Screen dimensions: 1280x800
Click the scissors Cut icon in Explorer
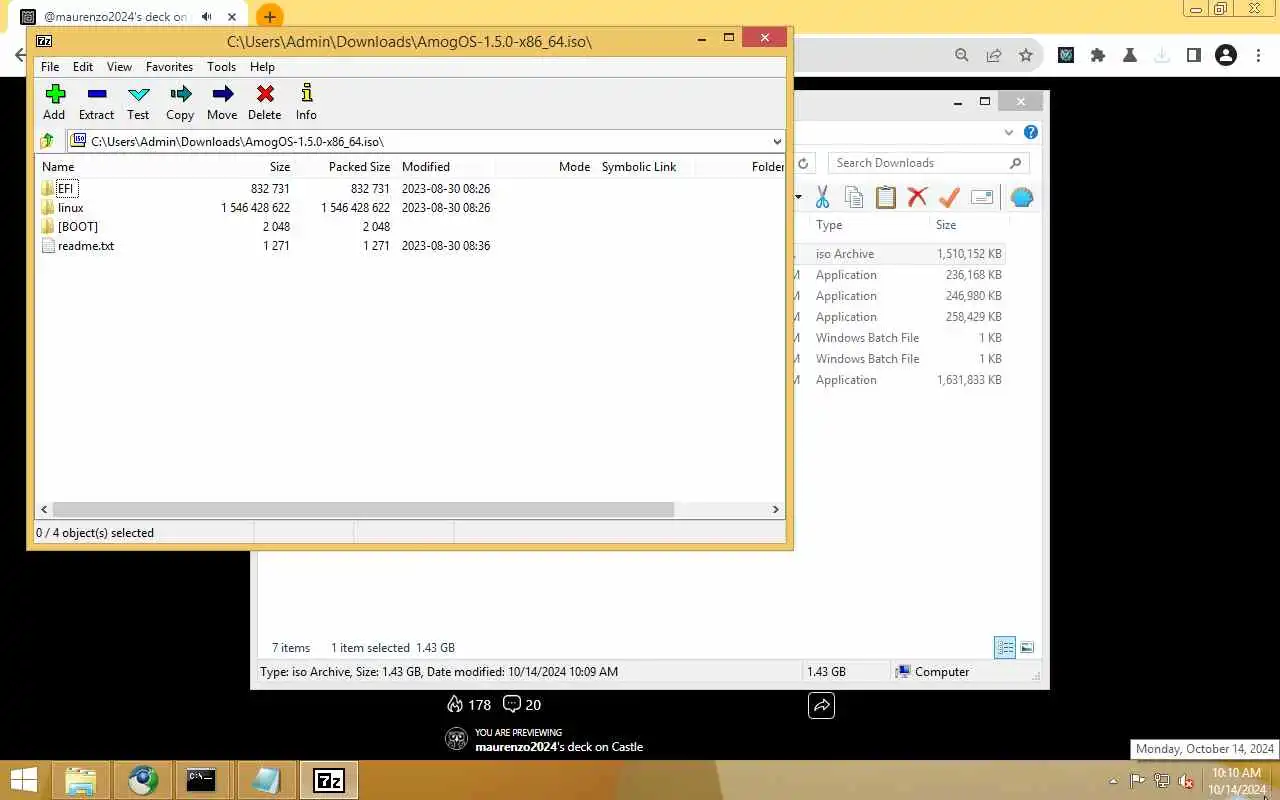(823, 197)
